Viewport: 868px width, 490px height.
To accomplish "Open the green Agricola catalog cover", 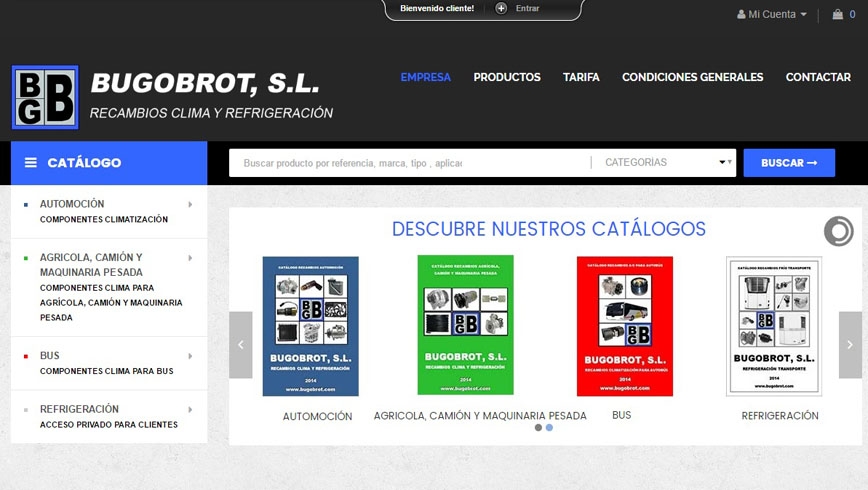I will pyautogui.click(x=466, y=325).
